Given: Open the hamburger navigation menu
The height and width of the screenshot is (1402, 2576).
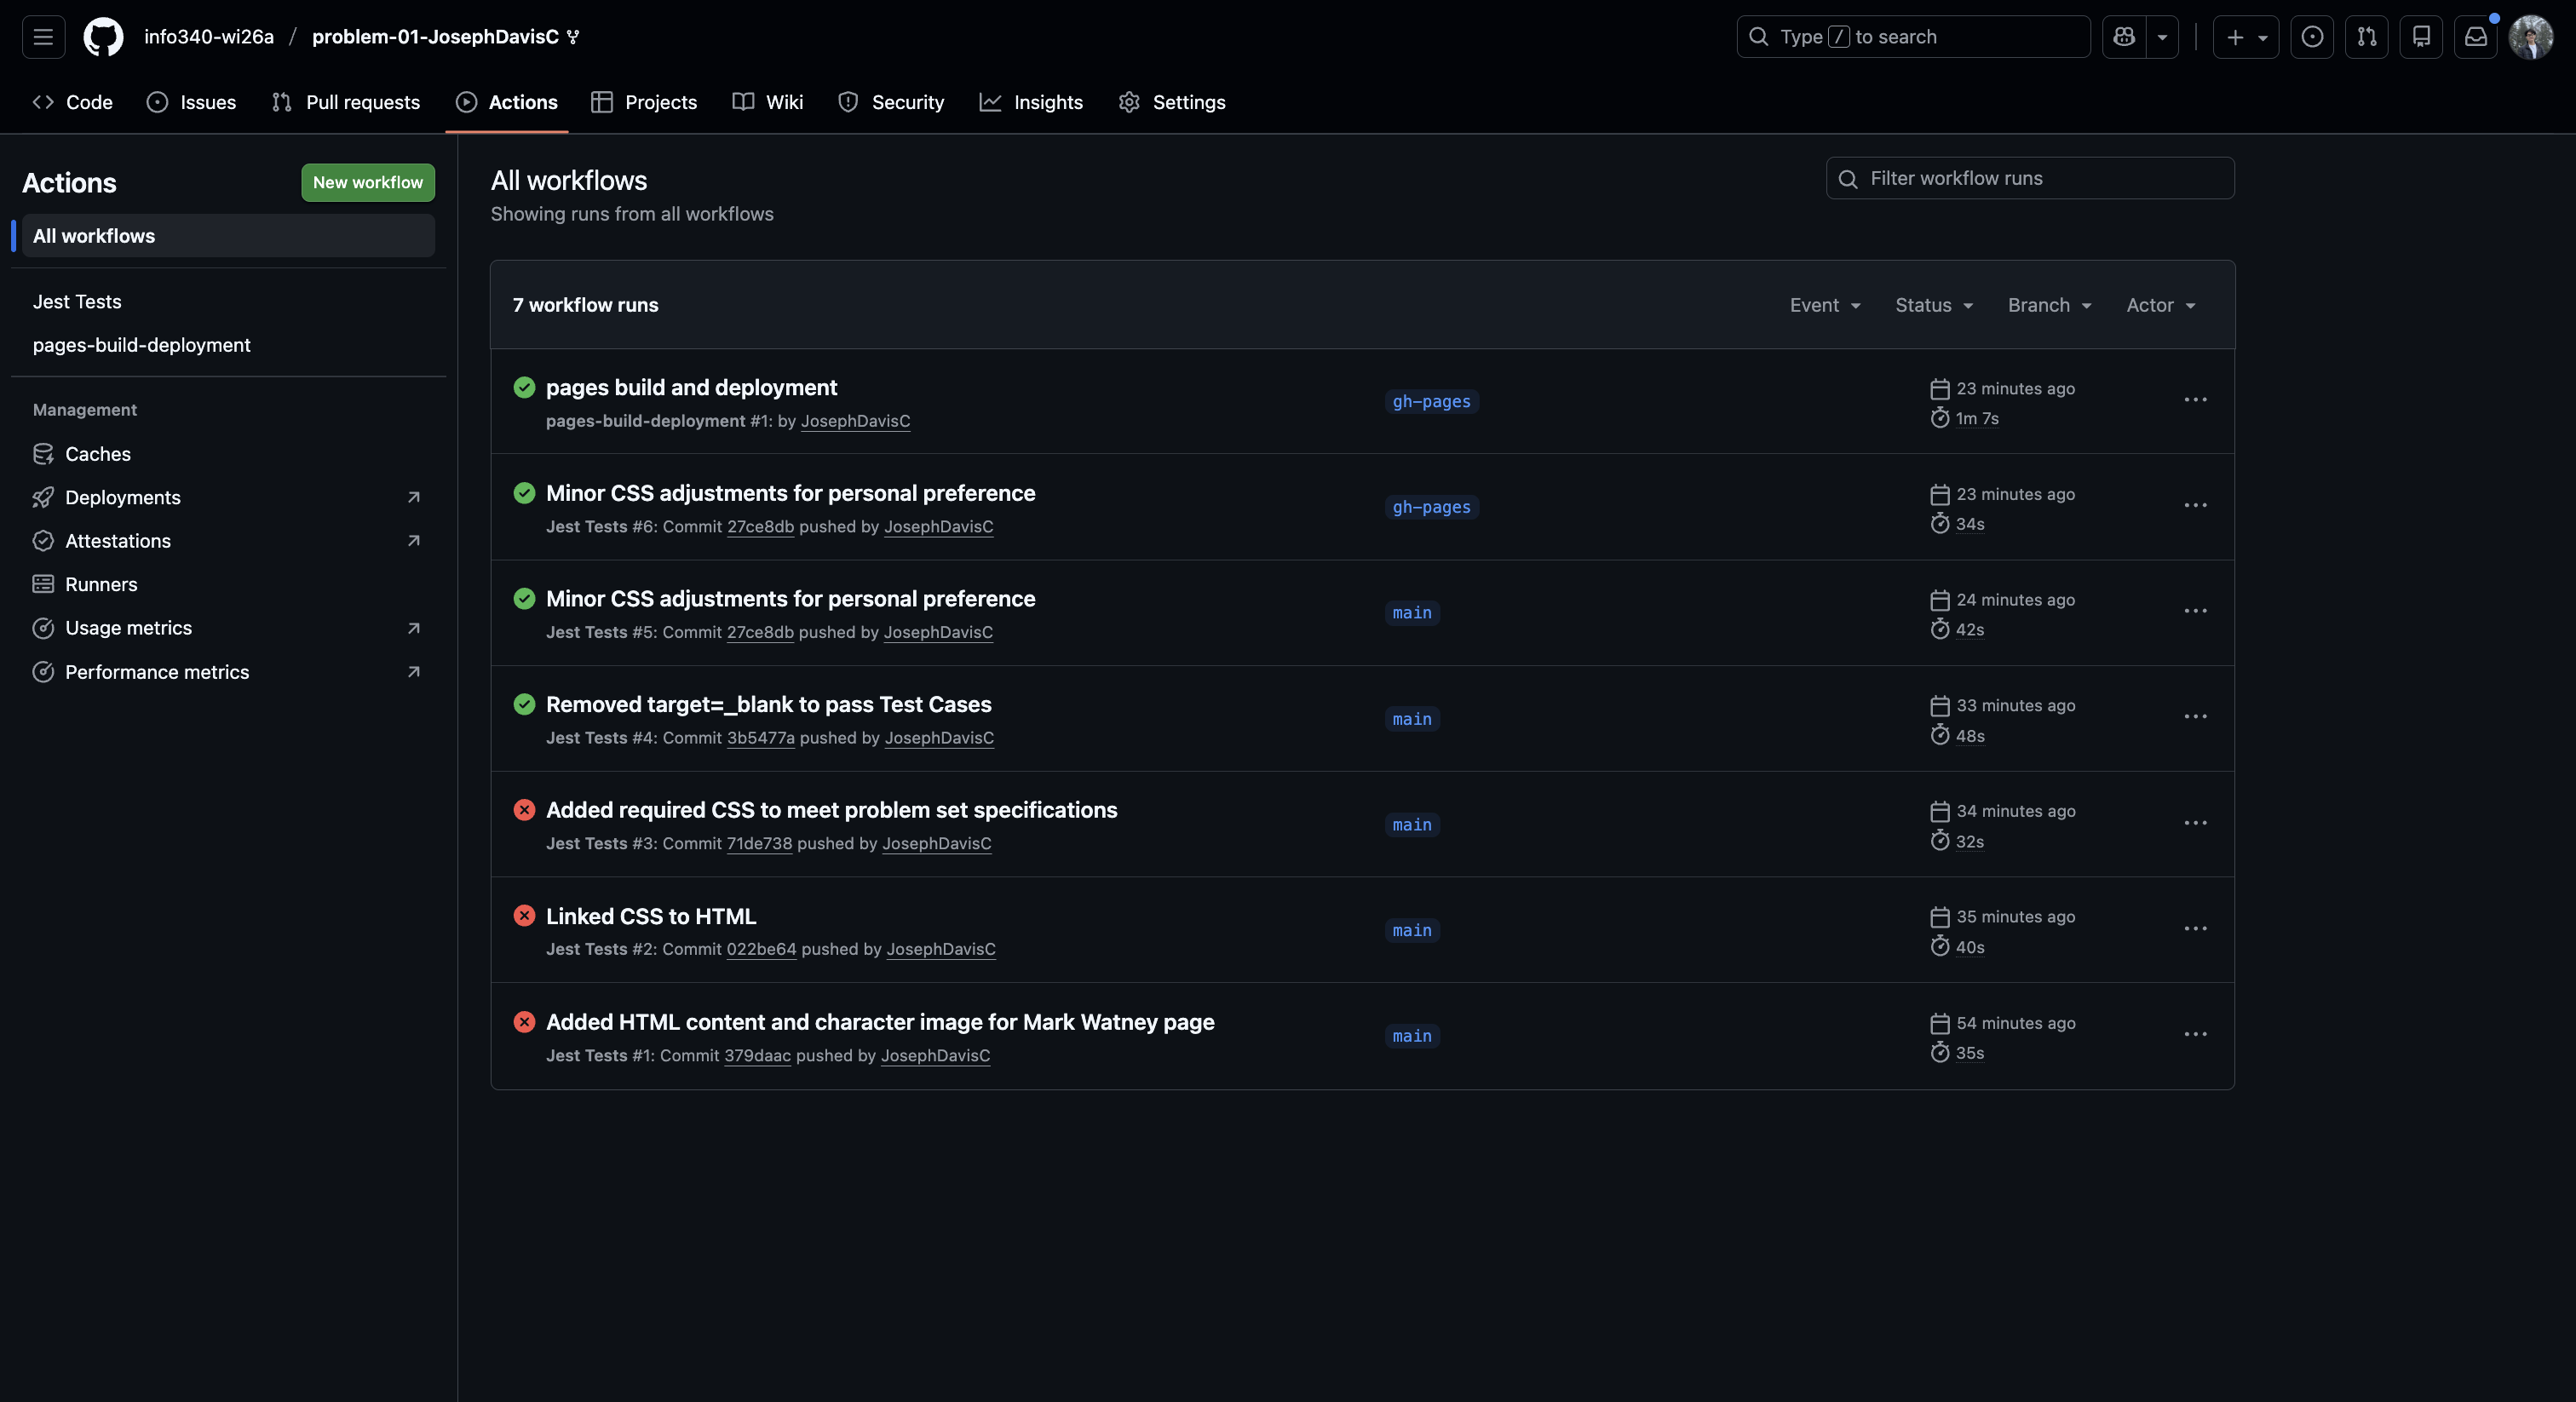Looking at the screenshot, I should click(x=43, y=36).
